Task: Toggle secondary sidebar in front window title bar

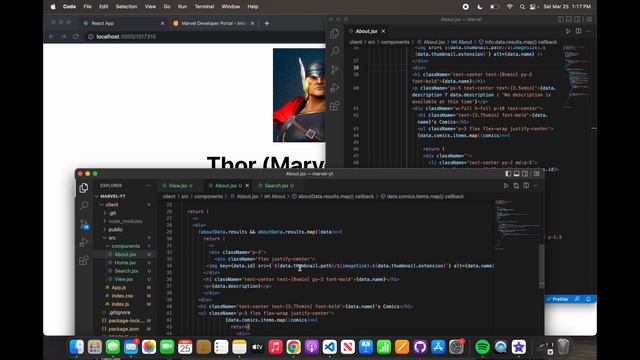Action: (525, 174)
